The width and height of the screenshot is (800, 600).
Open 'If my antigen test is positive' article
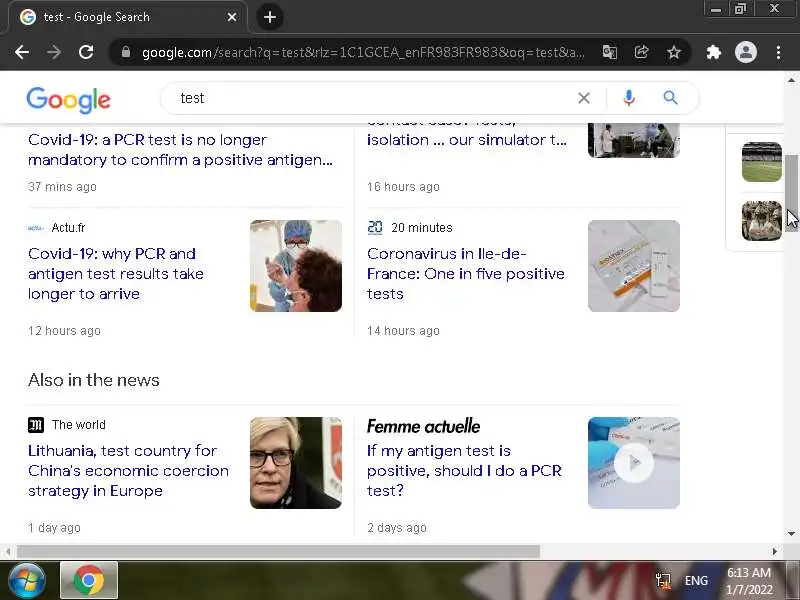[464, 470]
